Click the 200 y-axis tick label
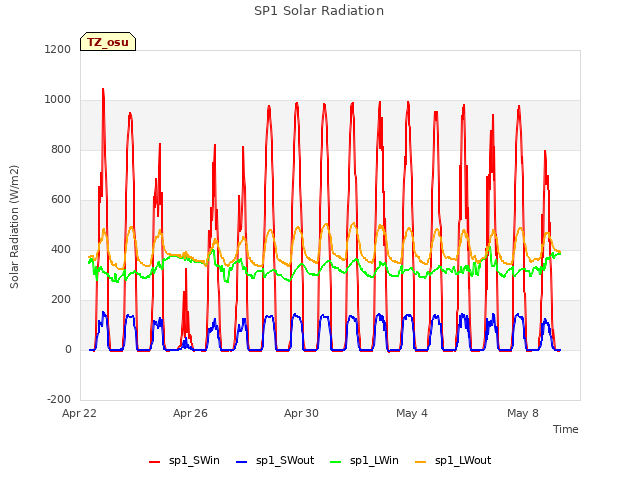Viewport: 640px width, 480px height. coord(61,300)
